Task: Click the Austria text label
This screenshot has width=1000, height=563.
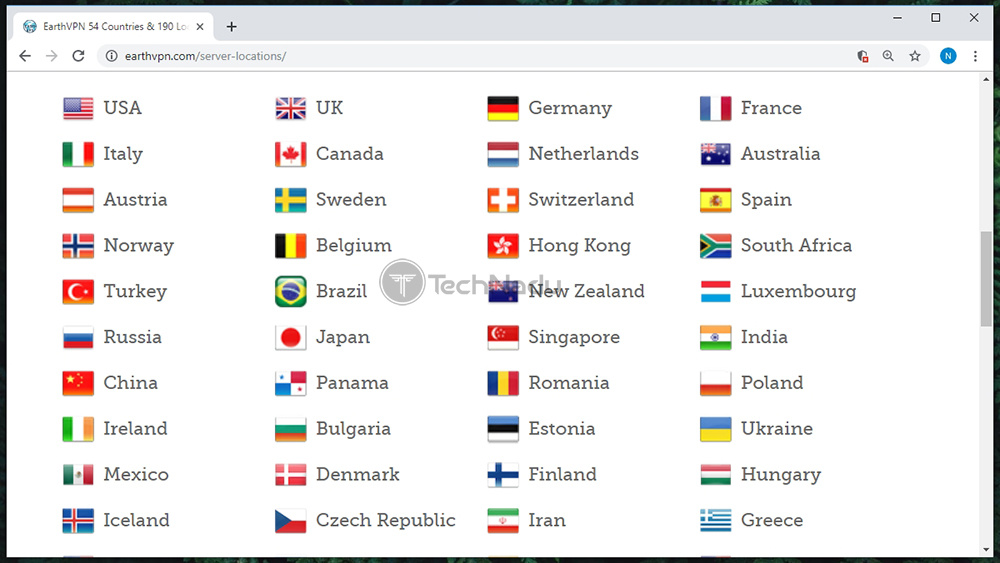Action: click(135, 200)
